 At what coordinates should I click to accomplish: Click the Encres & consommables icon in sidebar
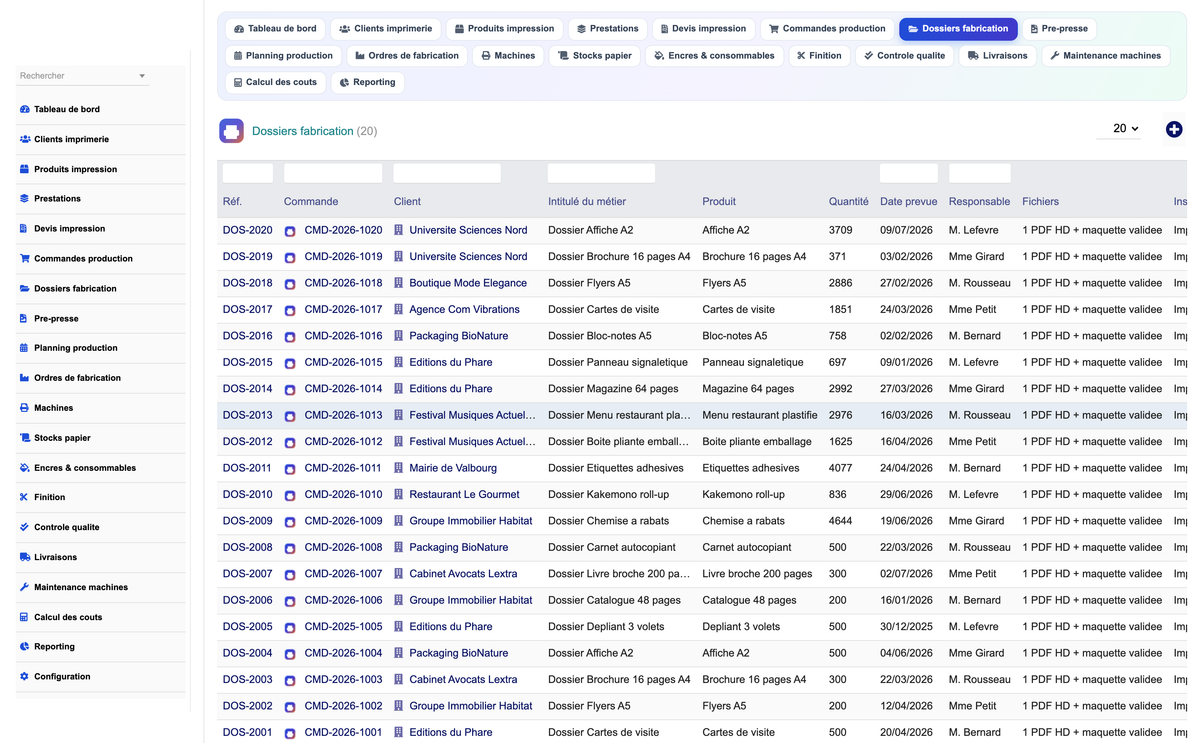(24, 468)
